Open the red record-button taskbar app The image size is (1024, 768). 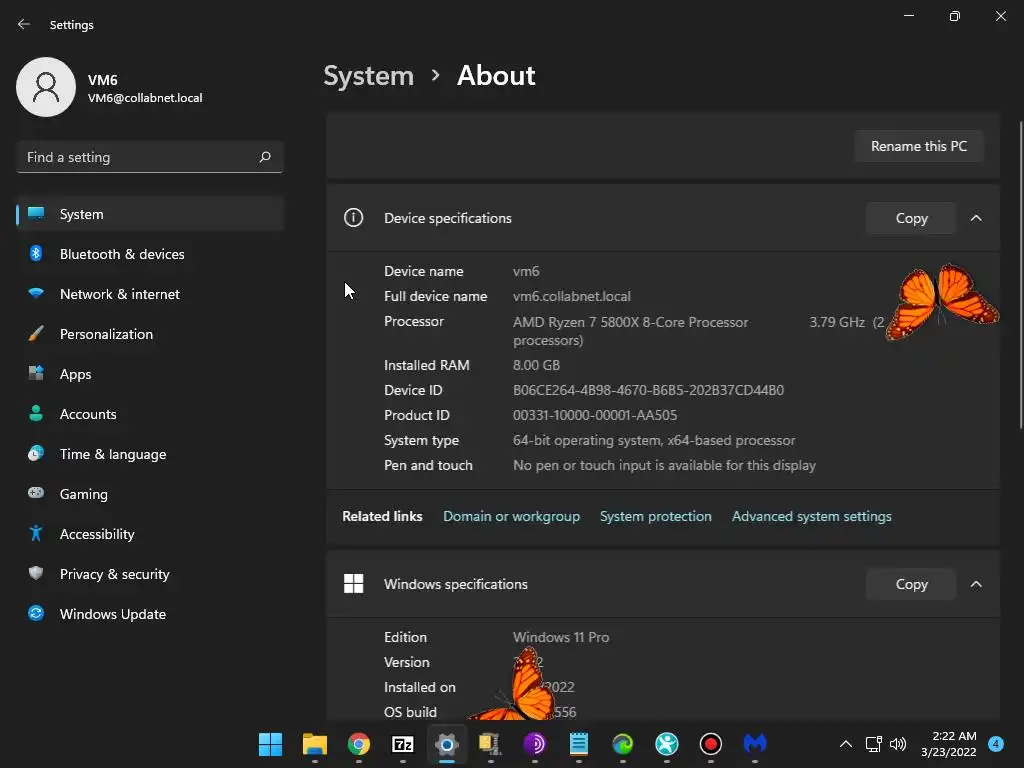(x=711, y=744)
